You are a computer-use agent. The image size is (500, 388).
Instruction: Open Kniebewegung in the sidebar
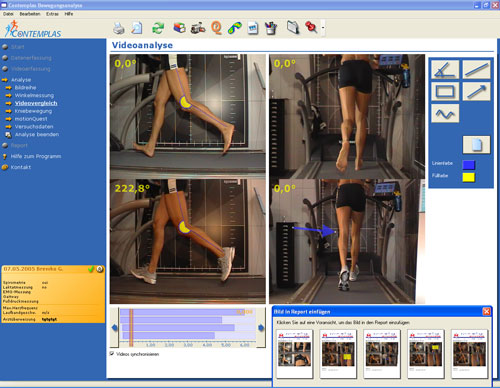[33, 111]
